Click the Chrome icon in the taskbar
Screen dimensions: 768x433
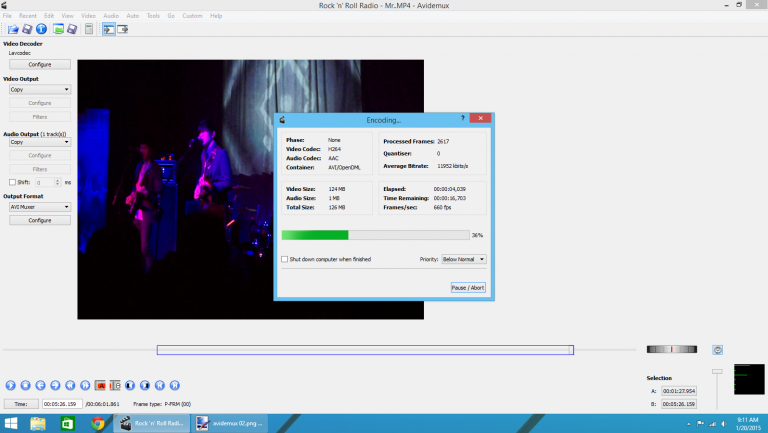click(98, 423)
